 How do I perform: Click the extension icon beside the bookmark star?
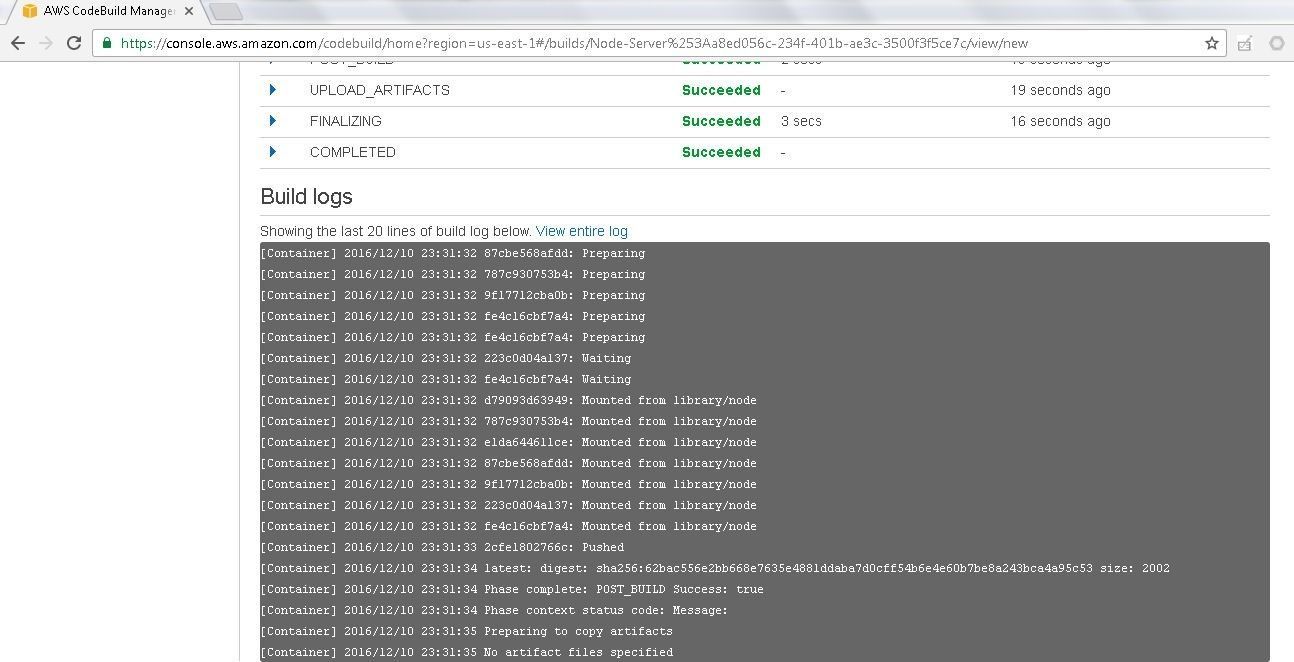click(1245, 43)
